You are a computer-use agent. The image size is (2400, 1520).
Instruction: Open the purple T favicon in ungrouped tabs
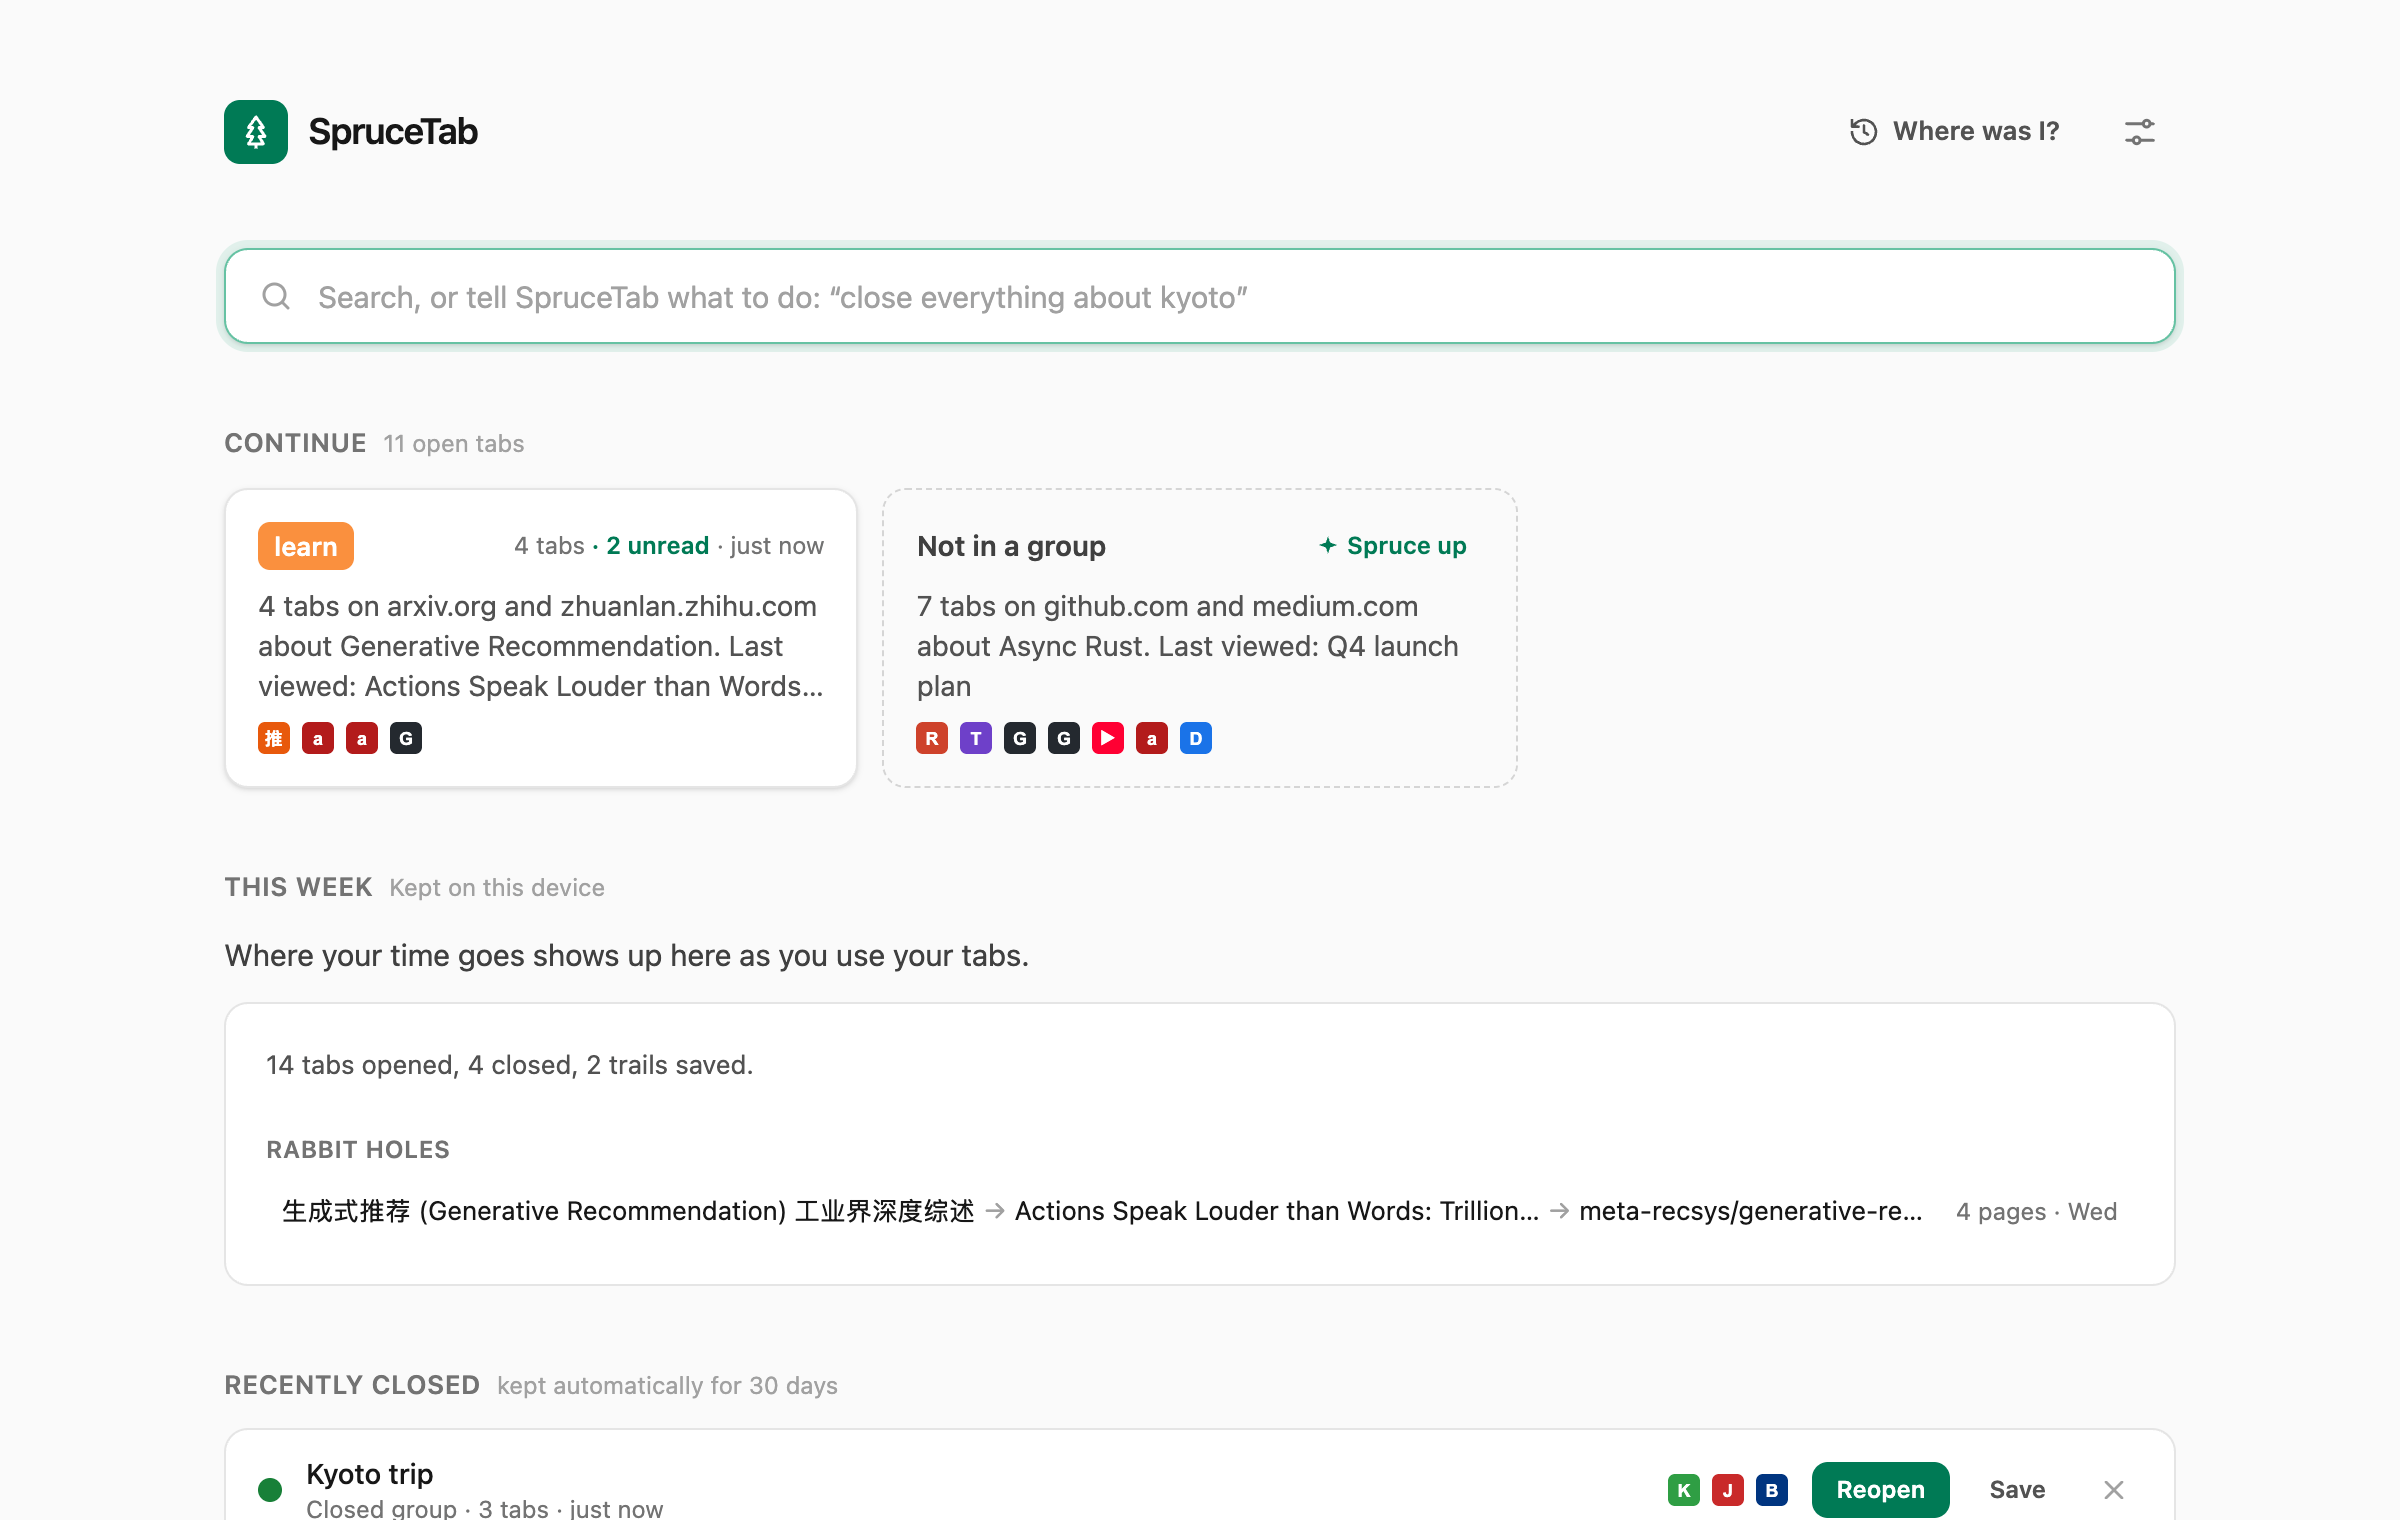(x=976, y=738)
